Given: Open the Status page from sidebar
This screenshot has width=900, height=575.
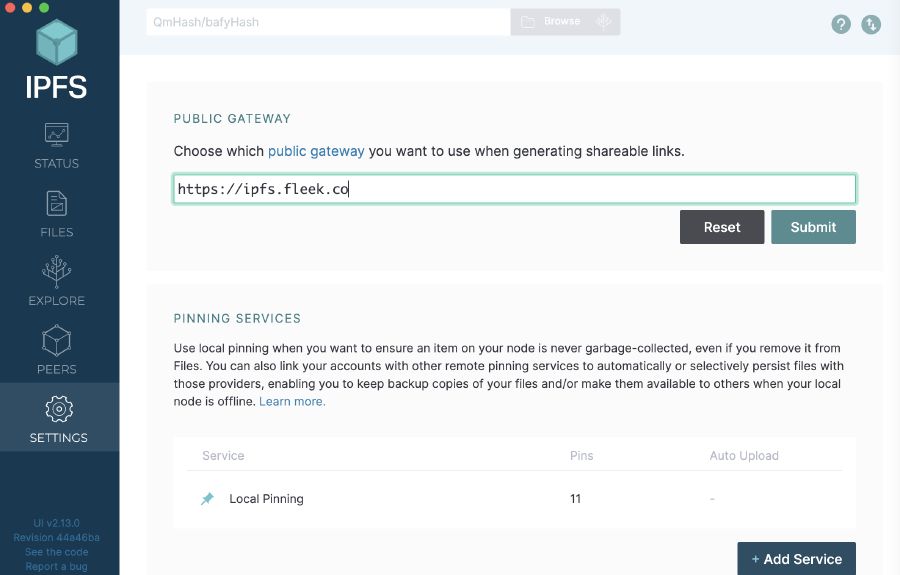Looking at the screenshot, I should (57, 146).
